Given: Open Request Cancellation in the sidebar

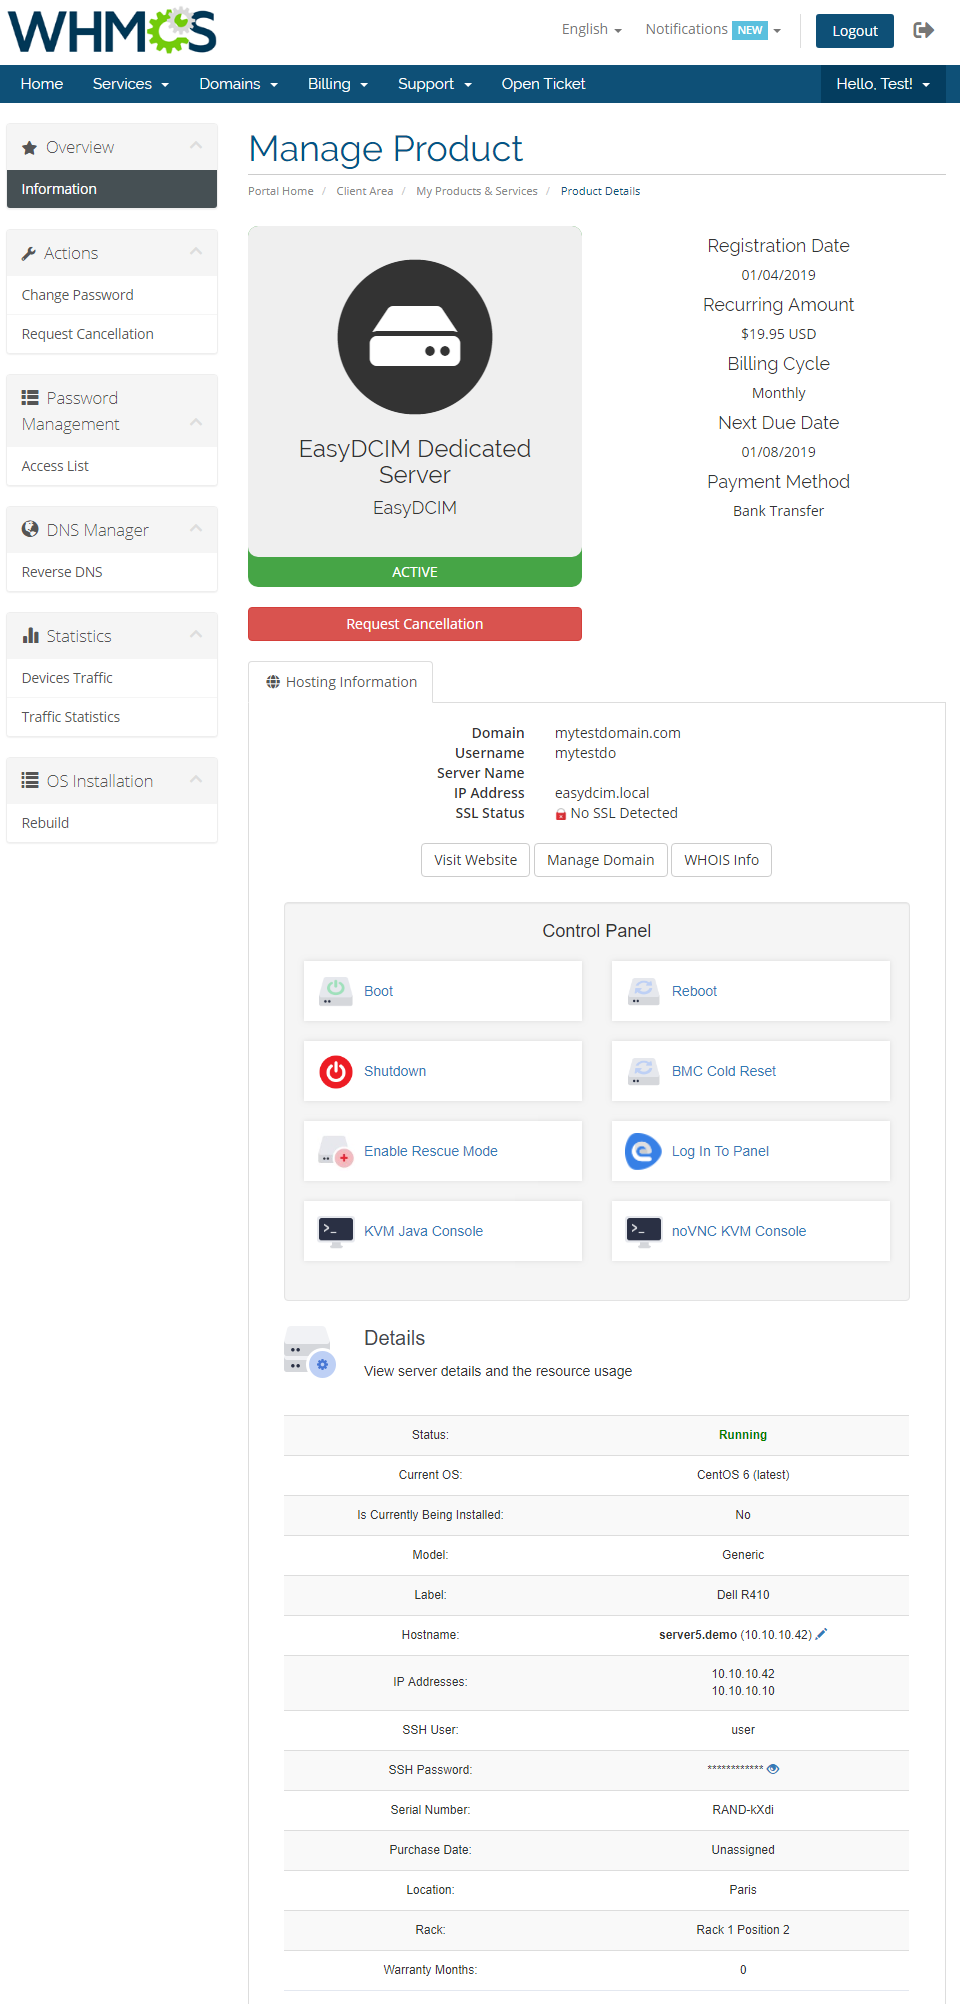Looking at the screenshot, I should pos(112,334).
